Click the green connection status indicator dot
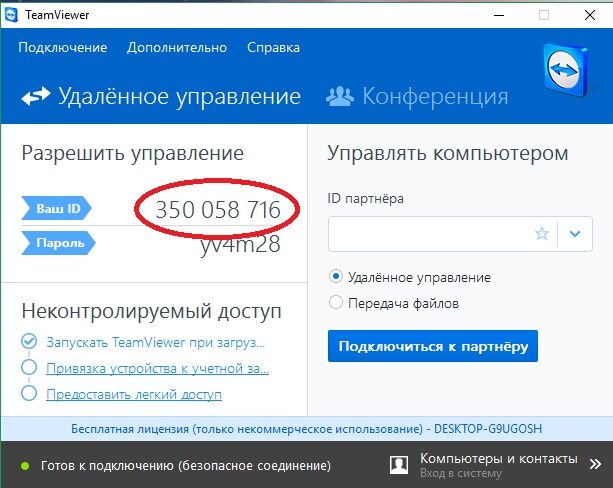Viewport: 613px width, 488px height. coord(24,466)
